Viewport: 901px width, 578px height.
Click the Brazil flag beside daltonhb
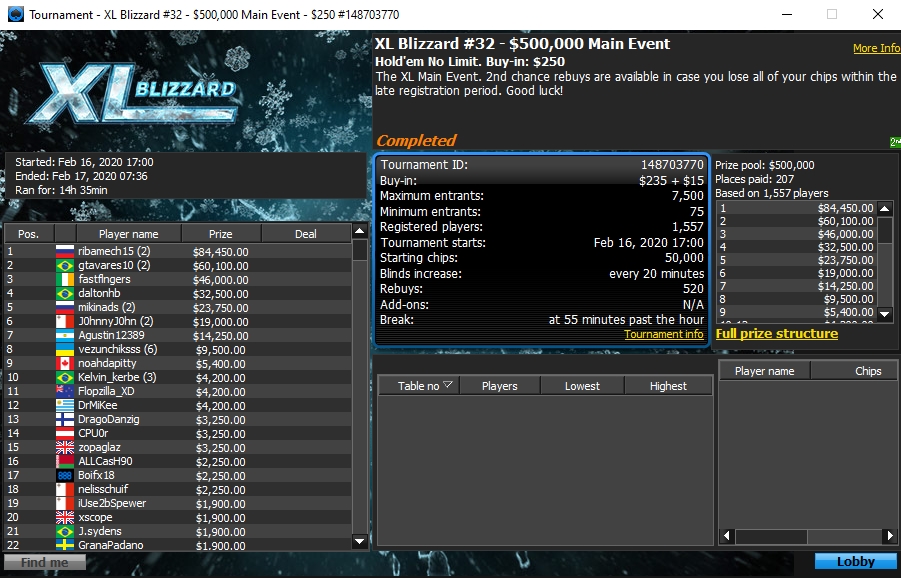pyautogui.click(x=65, y=294)
